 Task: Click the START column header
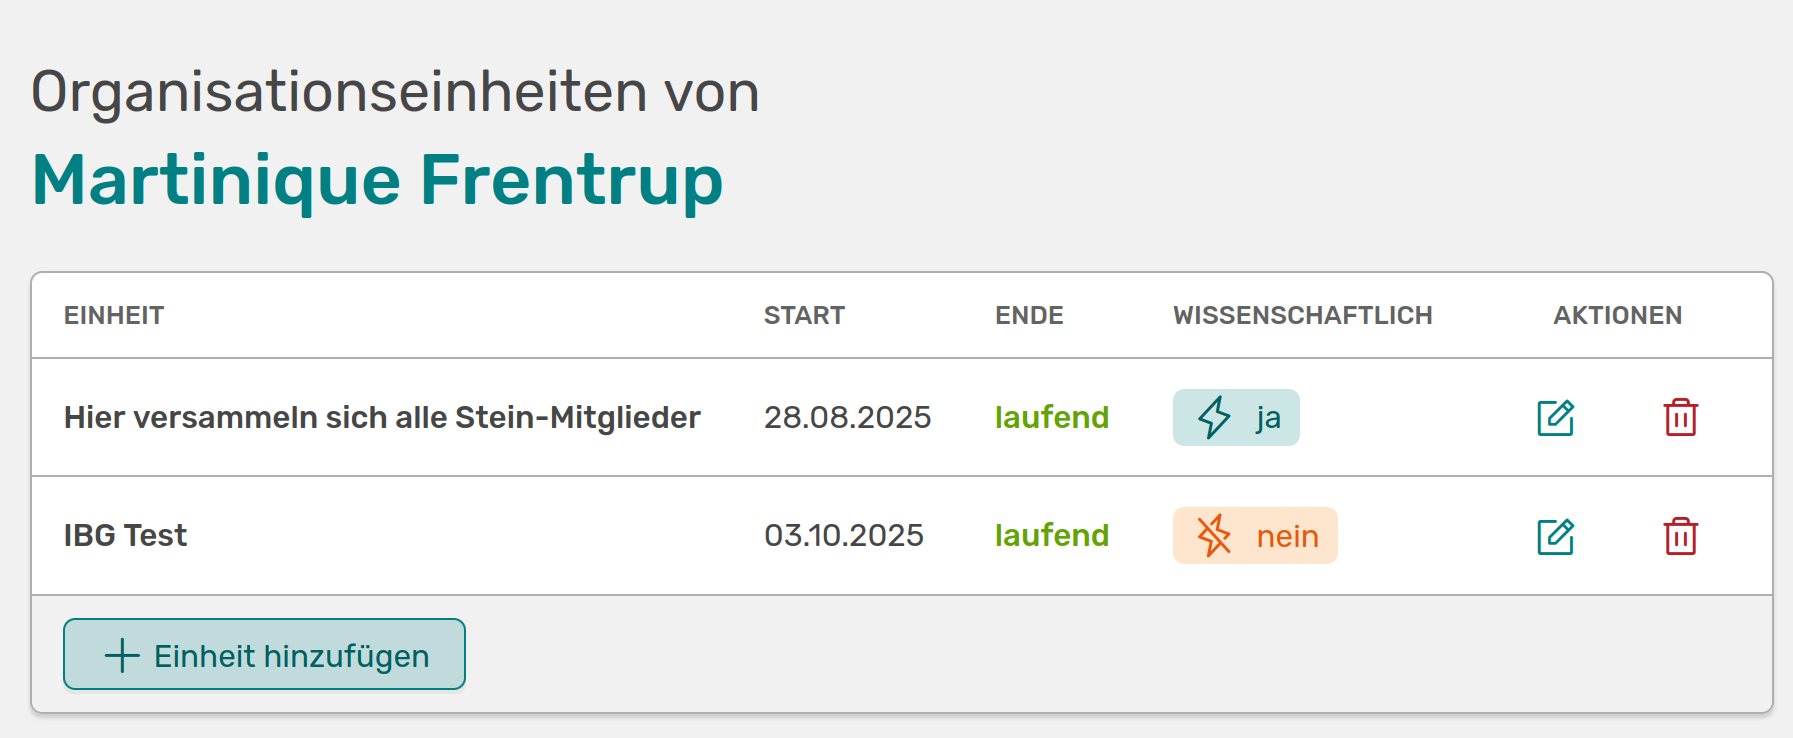click(x=804, y=316)
